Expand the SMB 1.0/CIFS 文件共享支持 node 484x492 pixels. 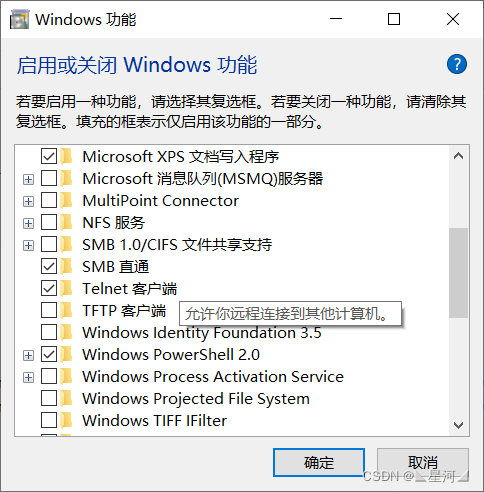pos(28,246)
